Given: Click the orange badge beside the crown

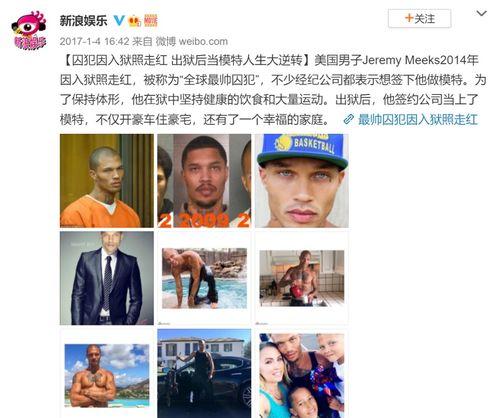Looking at the screenshot, I should tap(150, 21).
